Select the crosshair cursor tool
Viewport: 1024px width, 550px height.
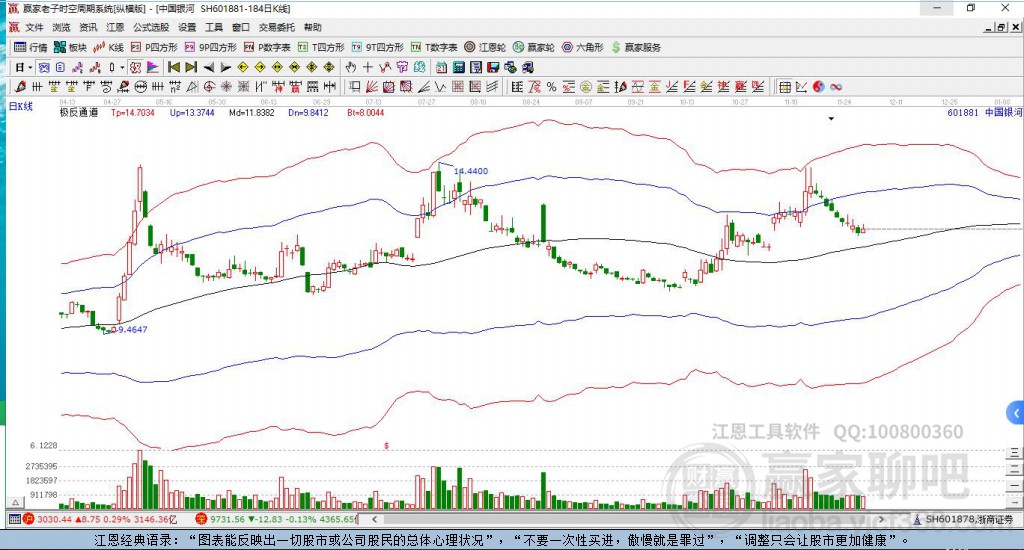368,67
